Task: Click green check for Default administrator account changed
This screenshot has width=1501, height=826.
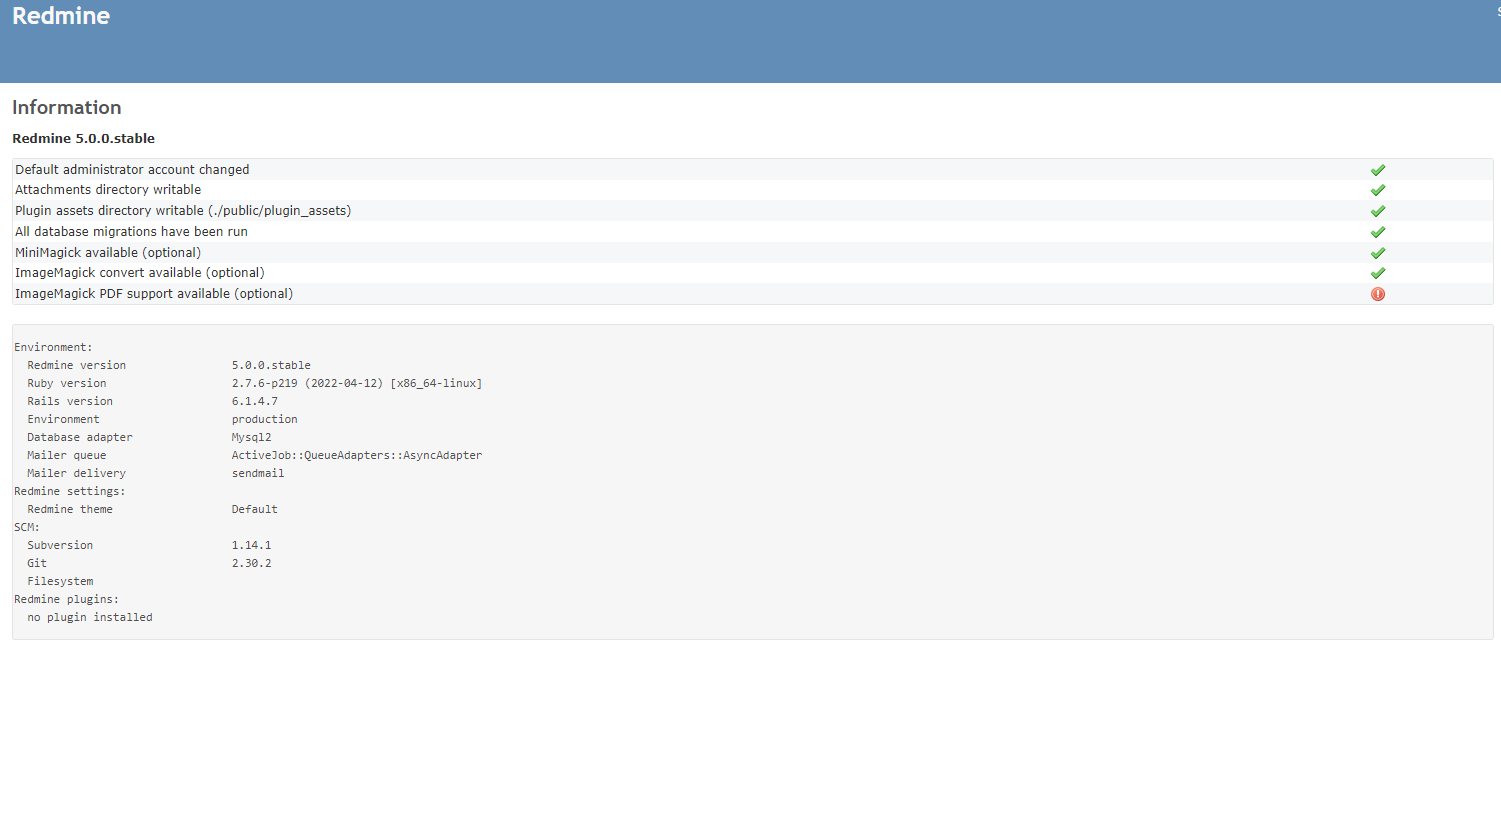Action: pos(1377,170)
